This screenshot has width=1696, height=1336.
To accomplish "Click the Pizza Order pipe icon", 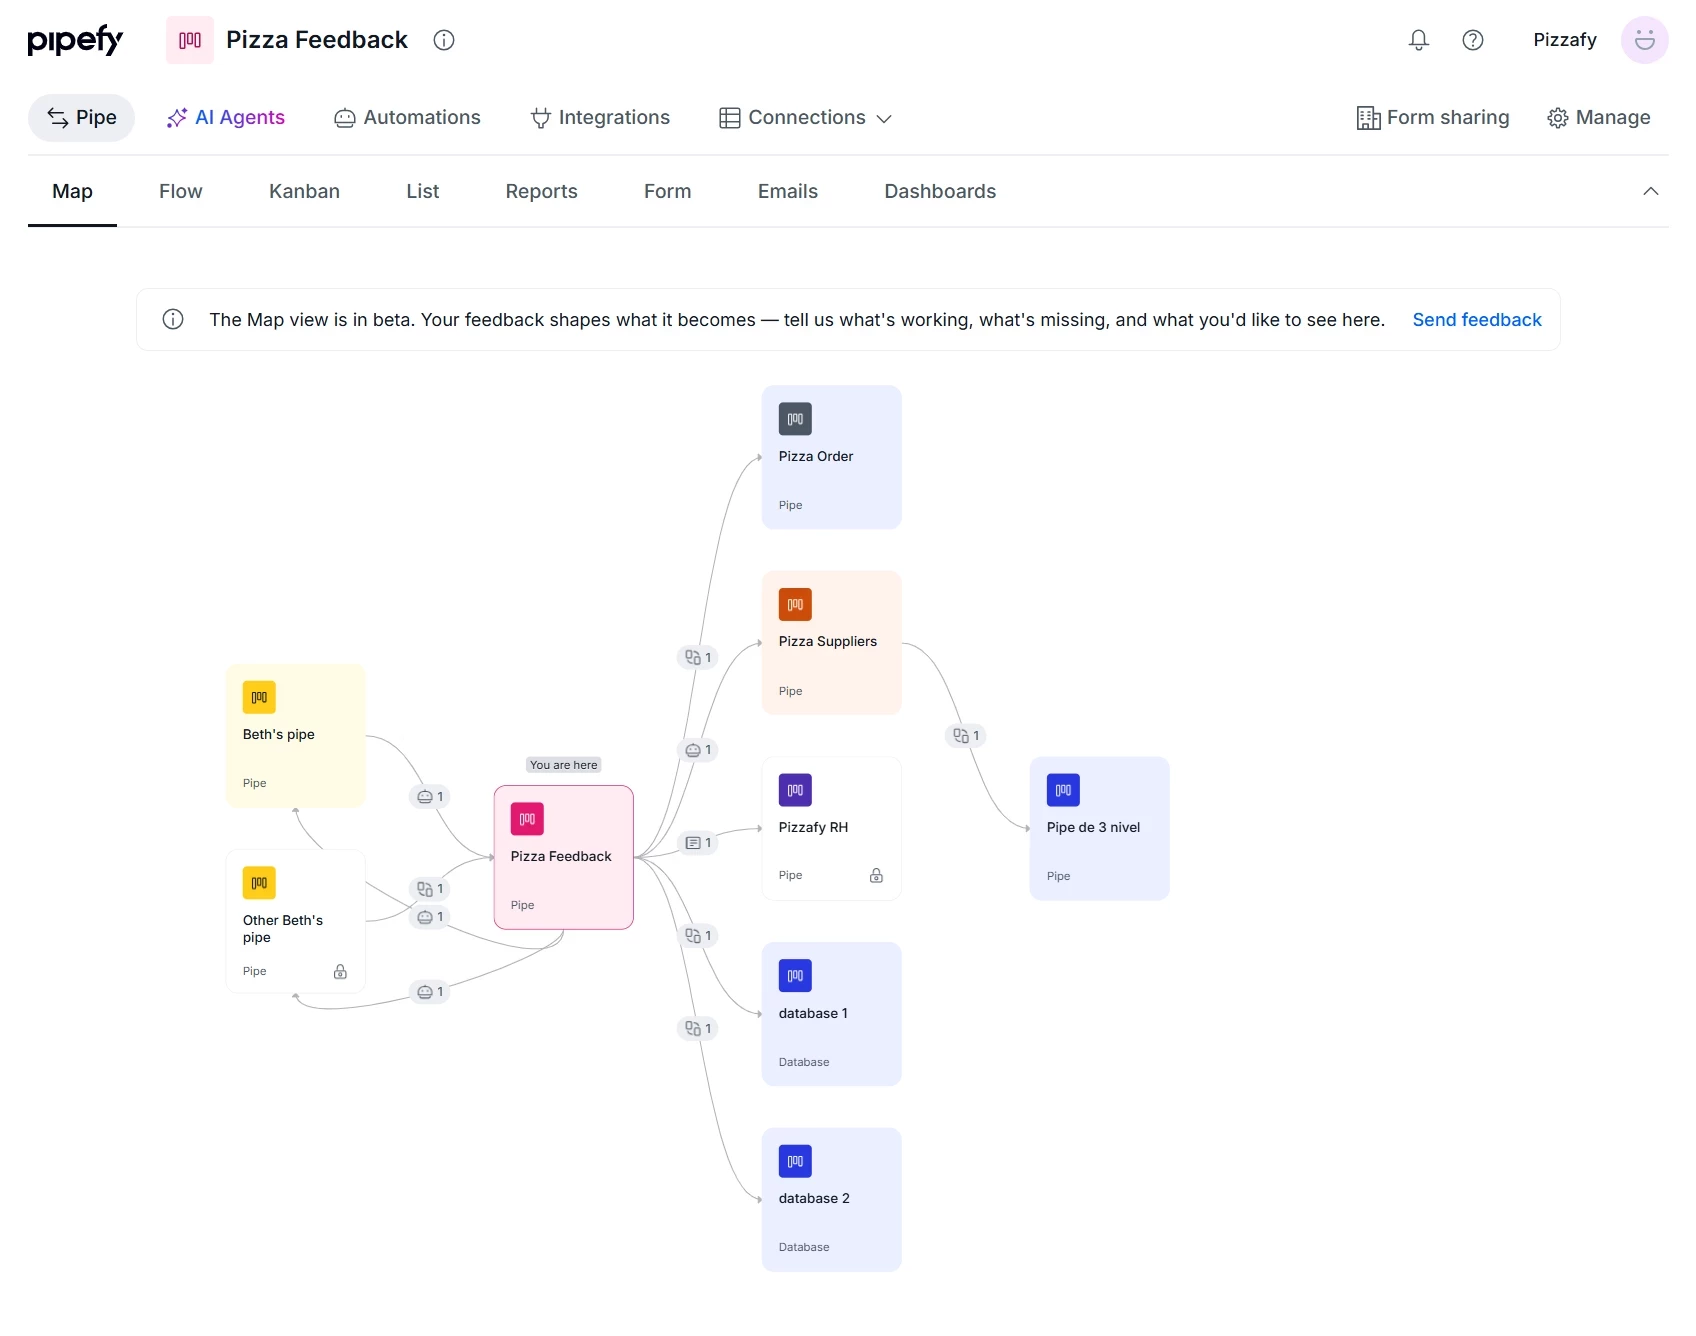I will (795, 419).
